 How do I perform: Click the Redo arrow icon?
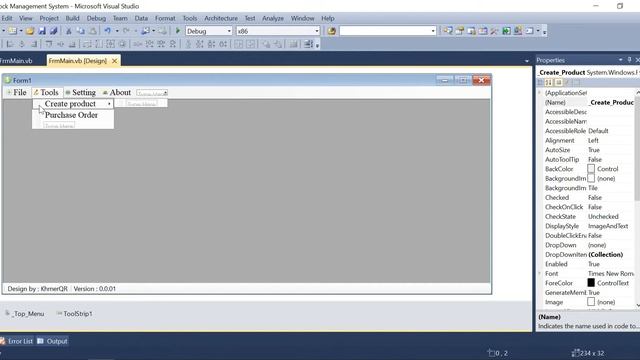(126, 31)
